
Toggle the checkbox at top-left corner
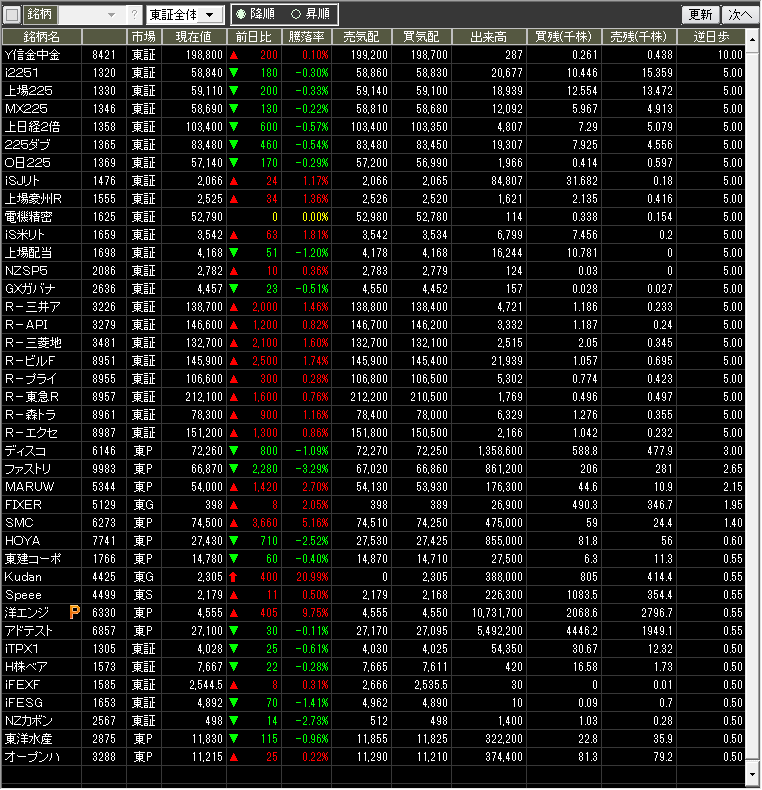pos(12,15)
